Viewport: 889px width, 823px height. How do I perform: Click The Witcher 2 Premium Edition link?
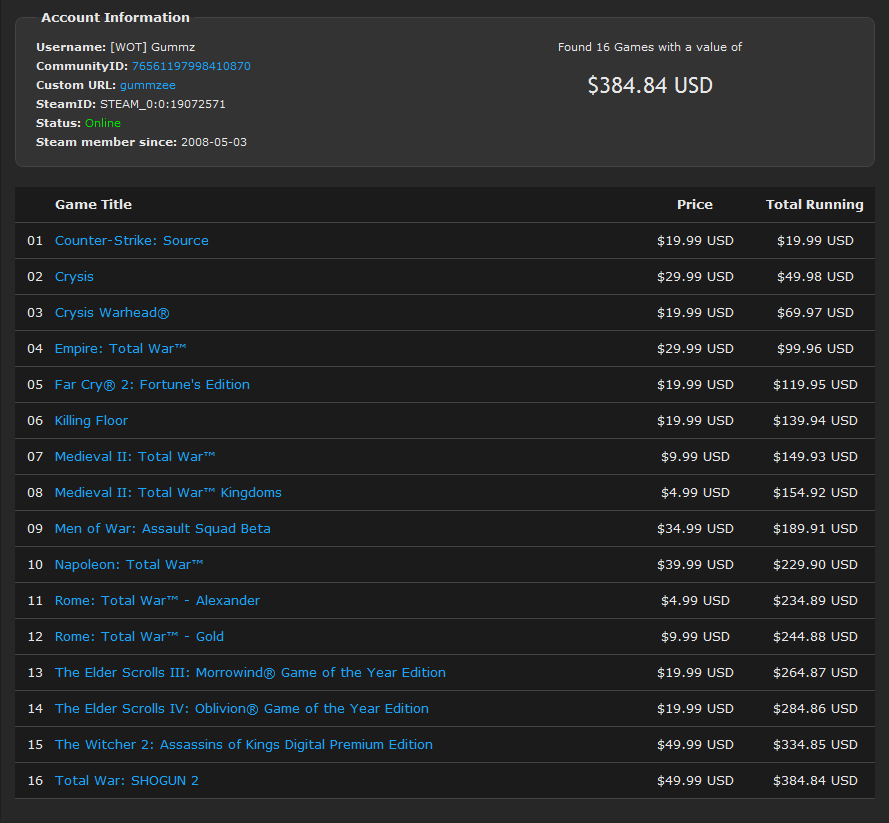(244, 744)
